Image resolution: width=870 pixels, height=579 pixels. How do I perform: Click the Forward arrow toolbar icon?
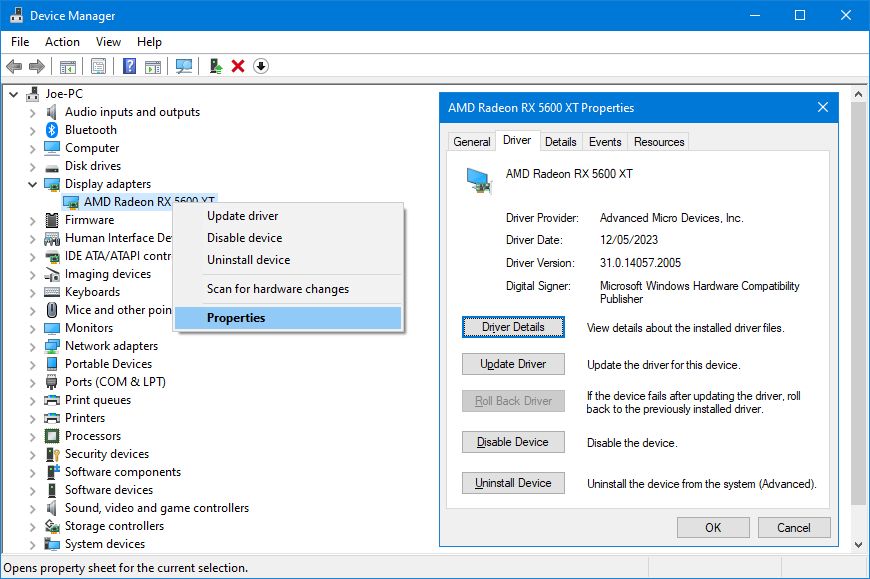pos(37,67)
